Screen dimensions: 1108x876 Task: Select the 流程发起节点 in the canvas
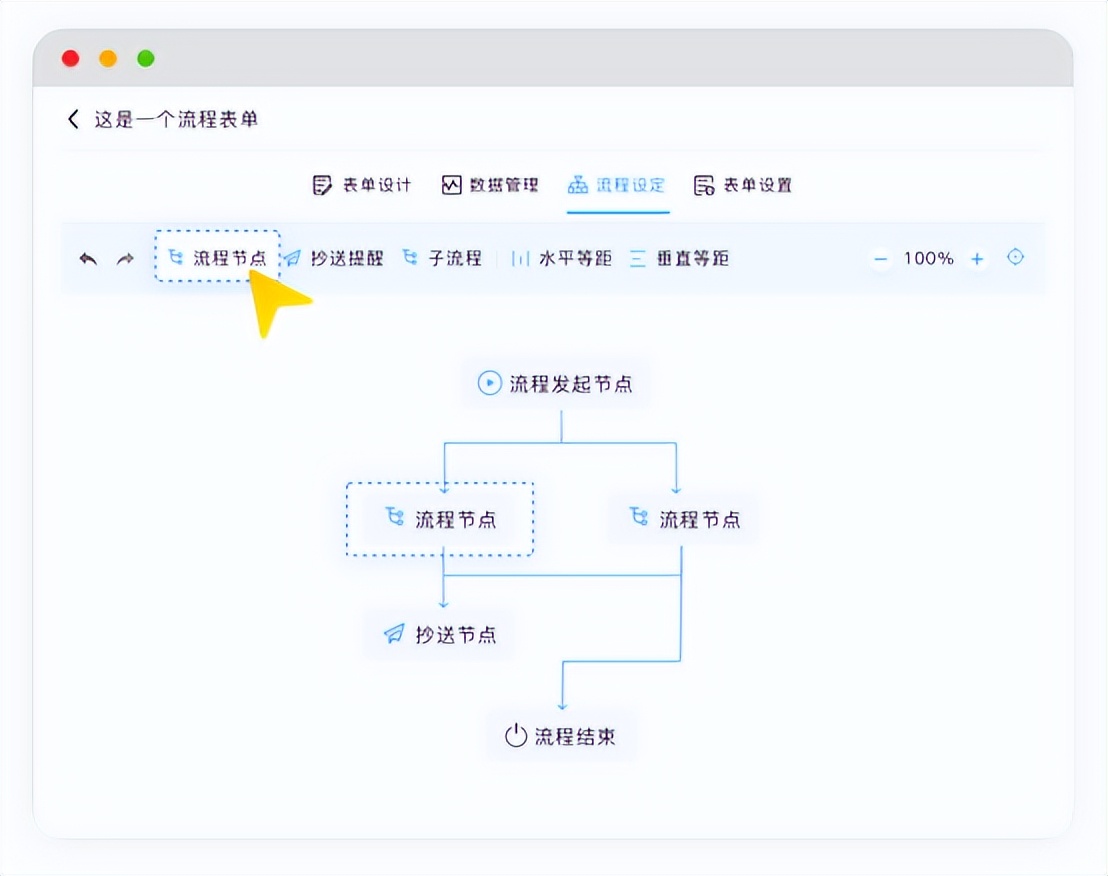click(556, 383)
